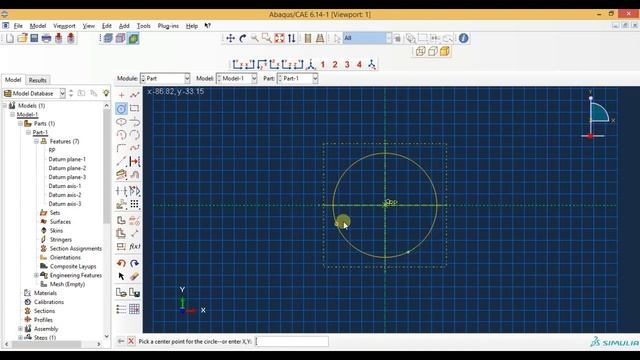Open the Viewport menu
The width and height of the screenshot is (640, 360).
[x=64, y=26]
